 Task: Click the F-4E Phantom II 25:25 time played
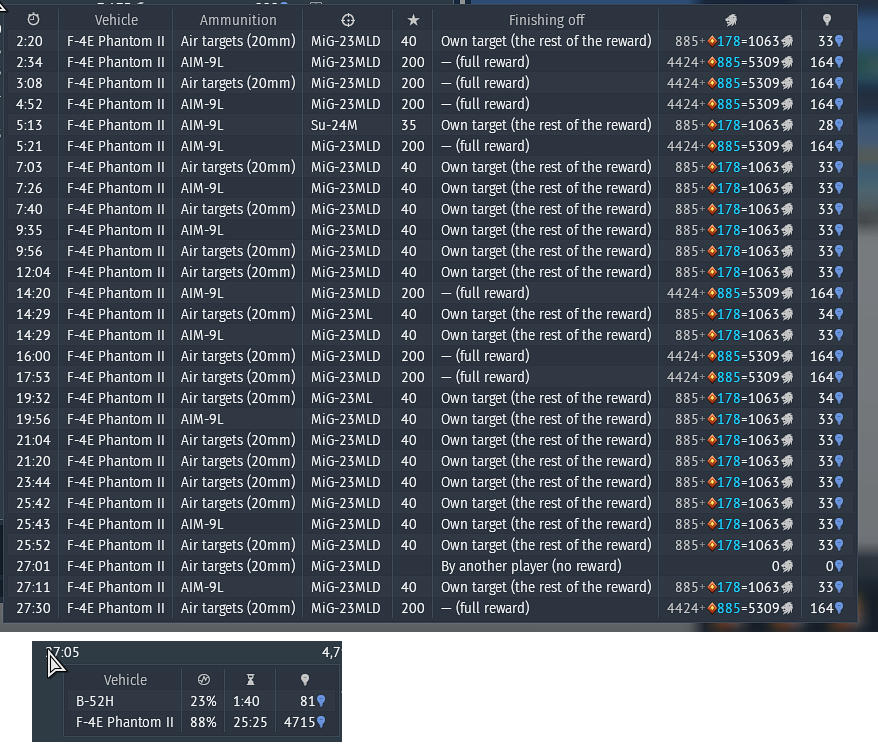[x=250, y=722]
